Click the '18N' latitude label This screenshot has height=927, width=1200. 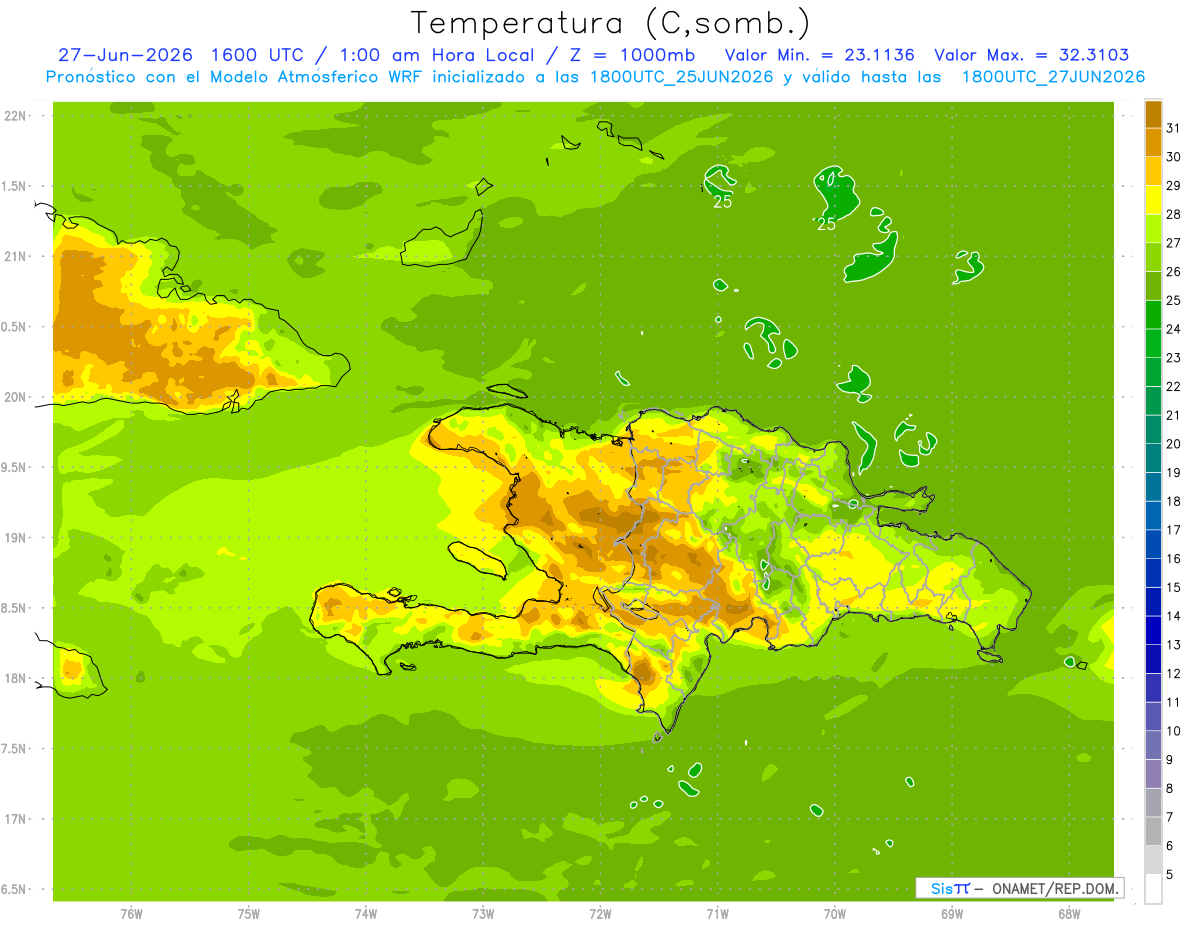[x=15, y=678]
